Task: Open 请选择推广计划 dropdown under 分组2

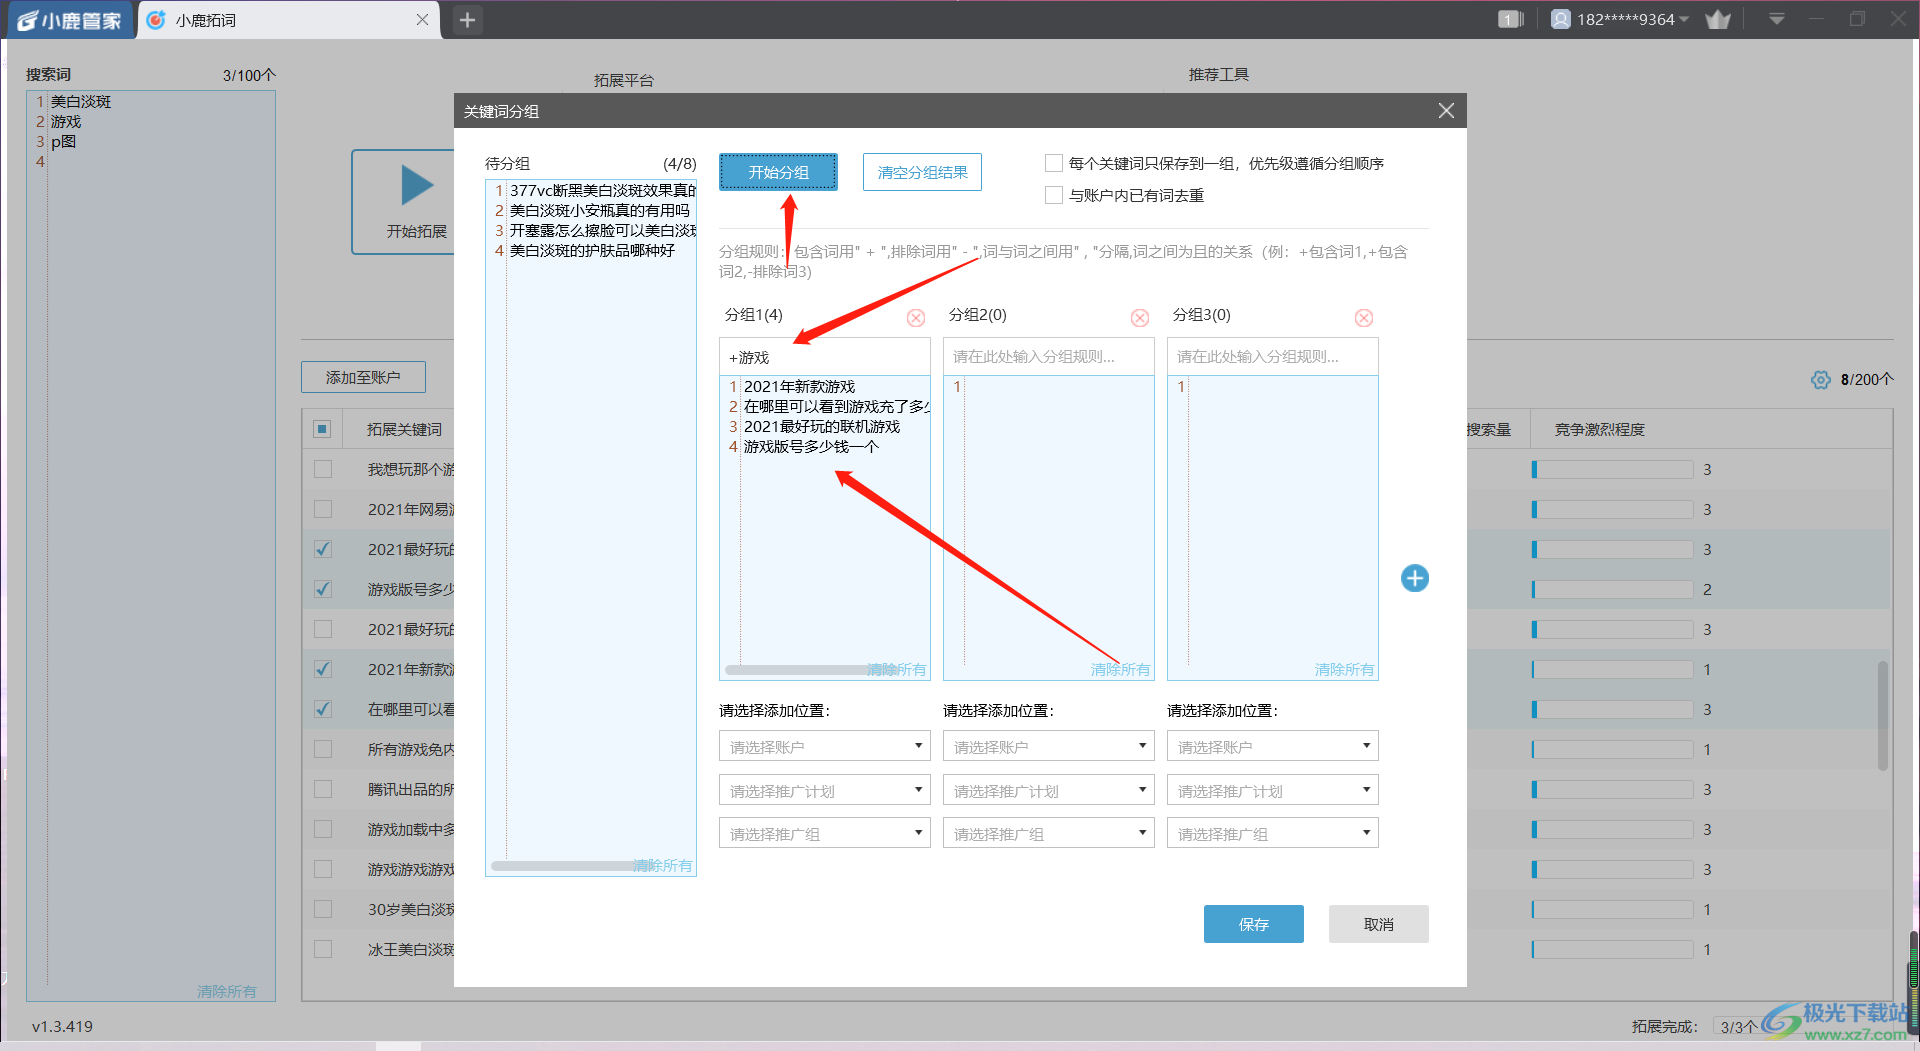Action: click(1049, 790)
